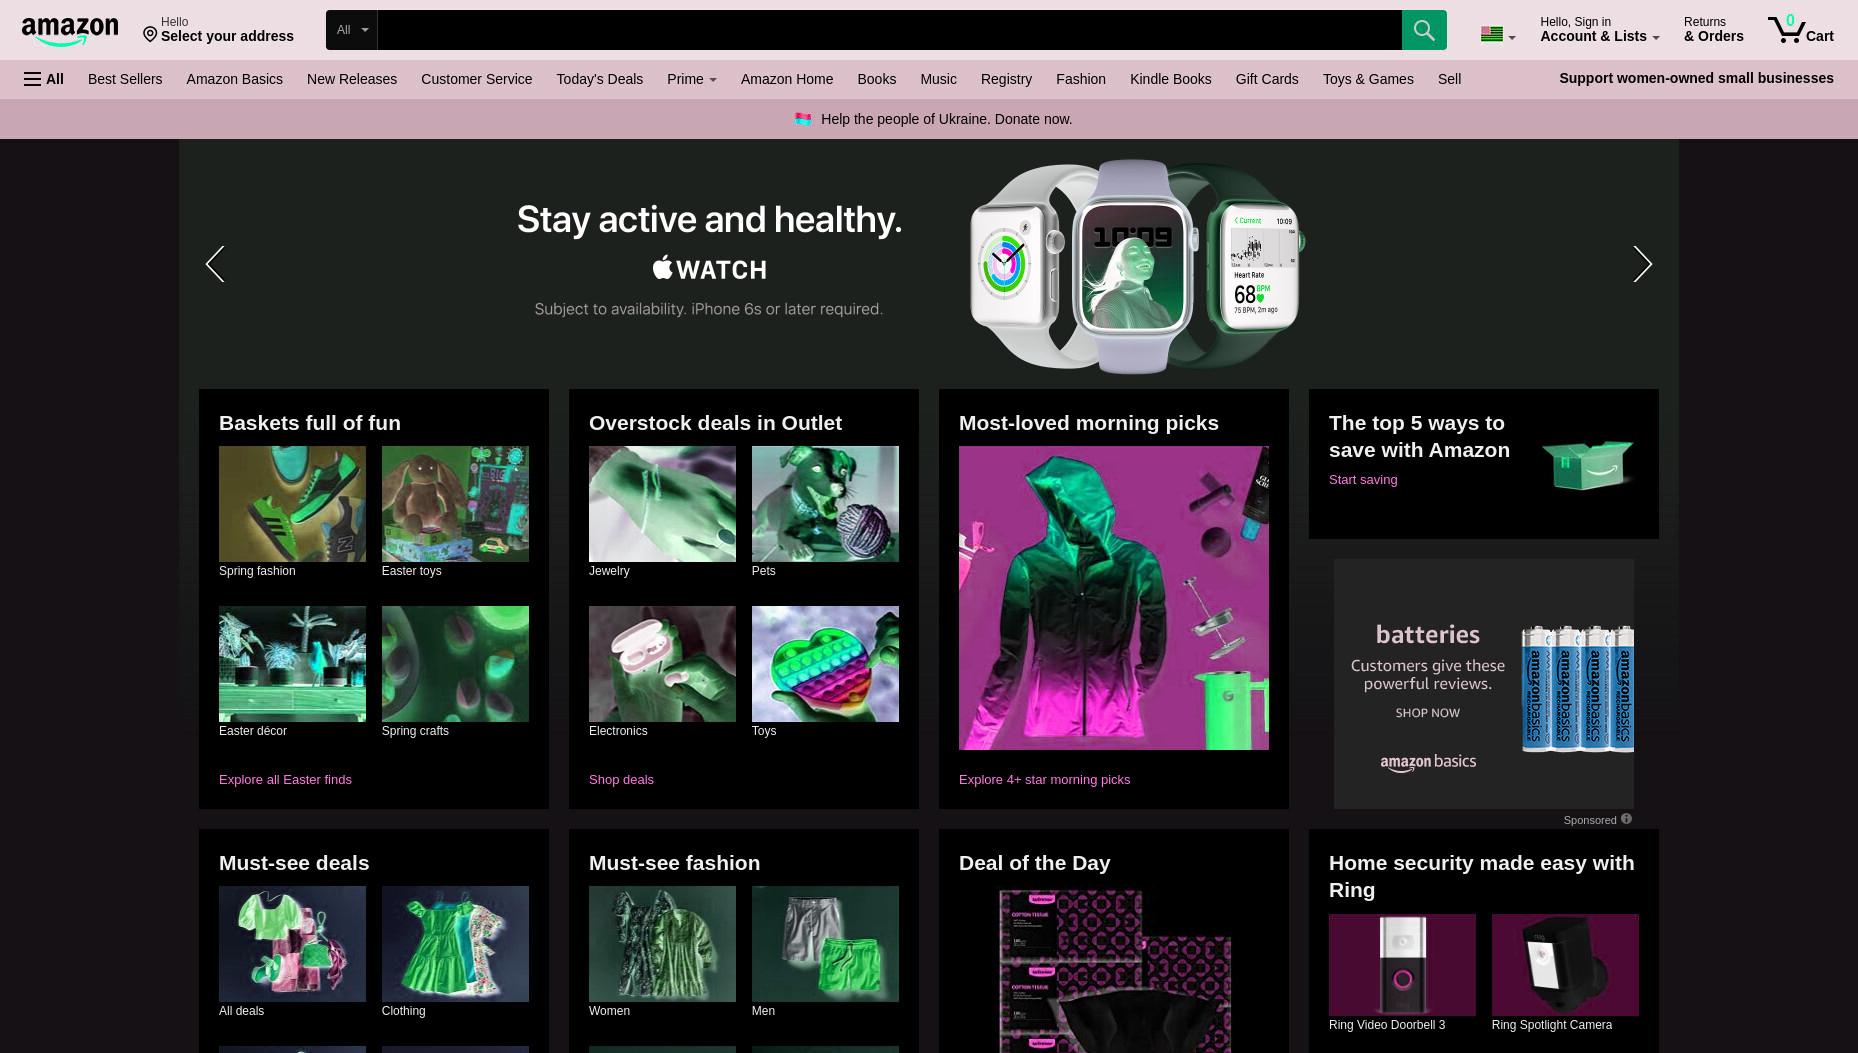This screenshot has height=1053, width=1858.
Task: Click the Ukraine flag icon in banner
Action: (x=803, y=119)
